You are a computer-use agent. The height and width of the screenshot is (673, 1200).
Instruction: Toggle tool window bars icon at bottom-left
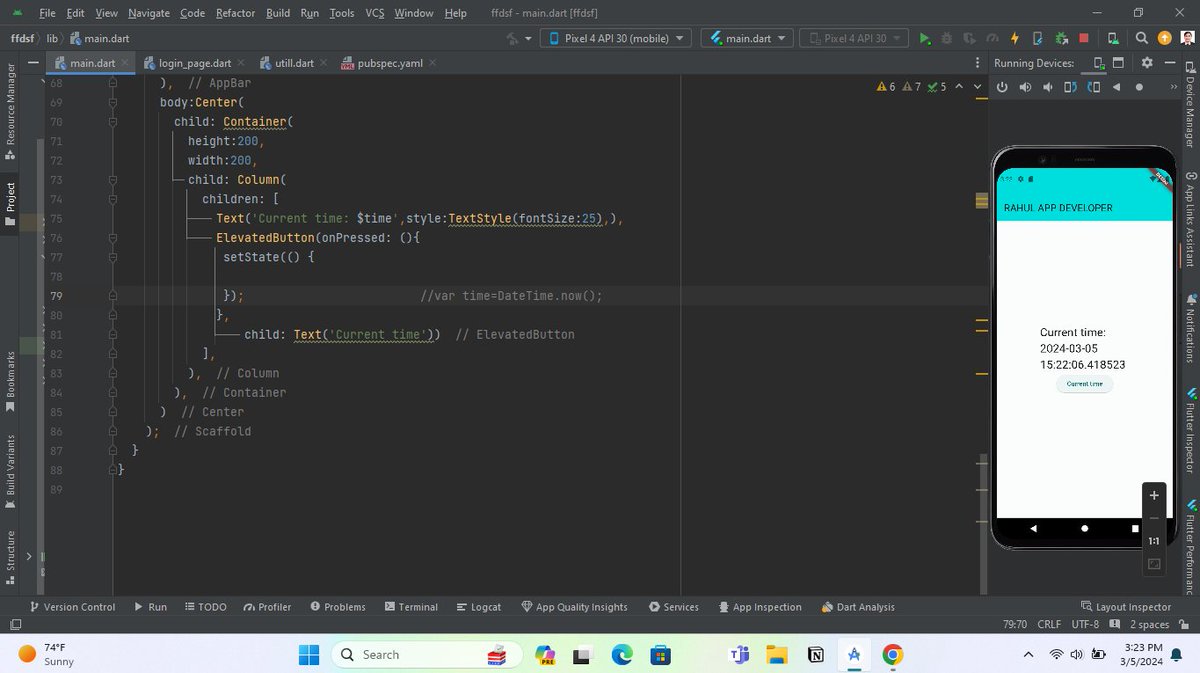(15, 625)
